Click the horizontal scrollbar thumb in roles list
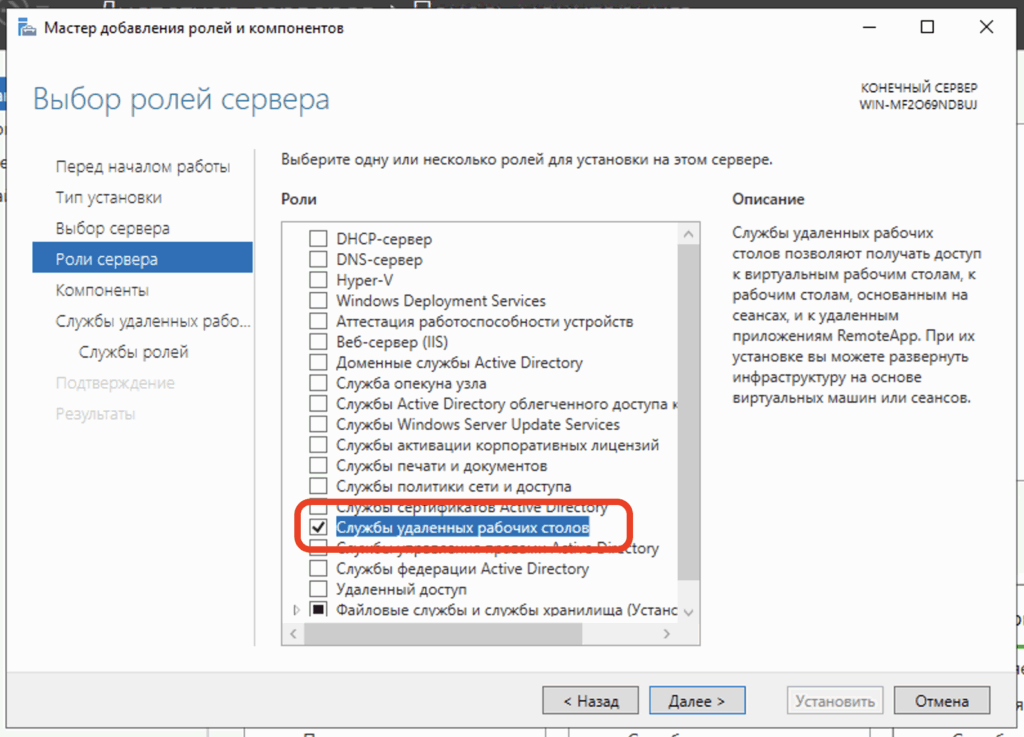 pyautogui.click(x=443, y=634)
